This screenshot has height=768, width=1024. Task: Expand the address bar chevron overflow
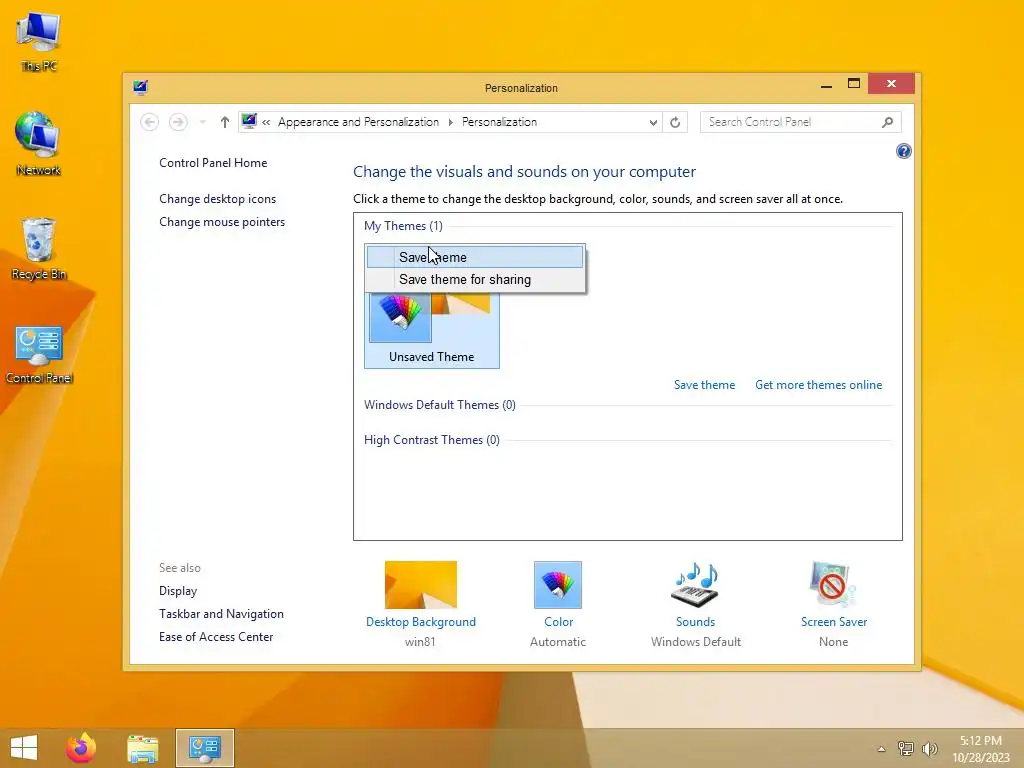[x=266, y=122]
